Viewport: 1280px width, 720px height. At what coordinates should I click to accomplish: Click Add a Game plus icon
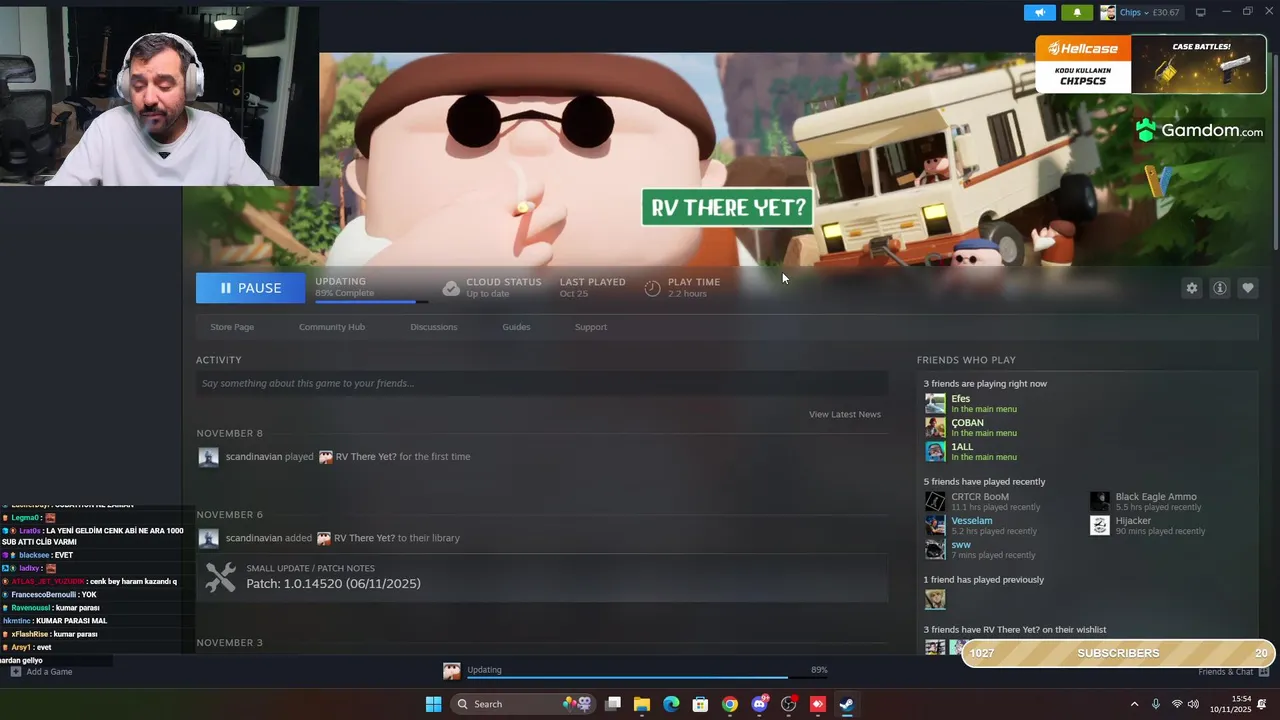15,672
